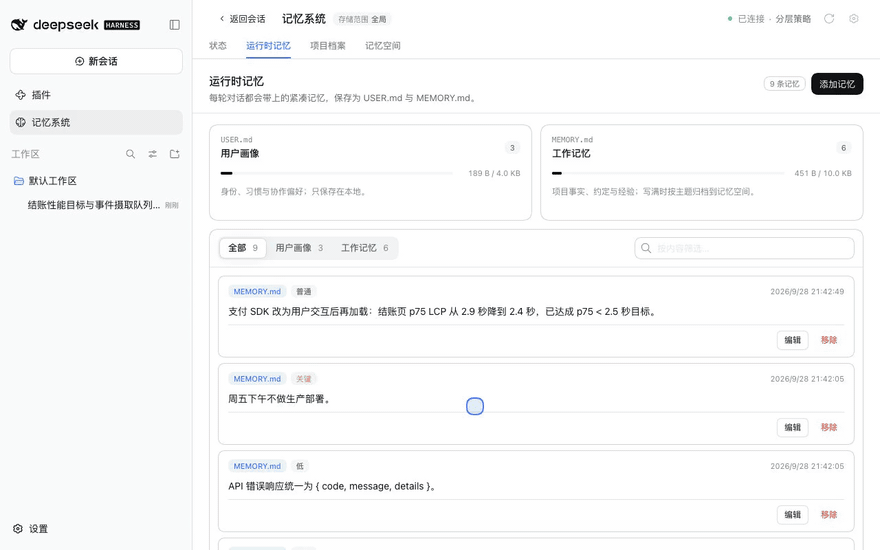
Task: Open memory settings gear icon at top right
Action: pos(854,19)
